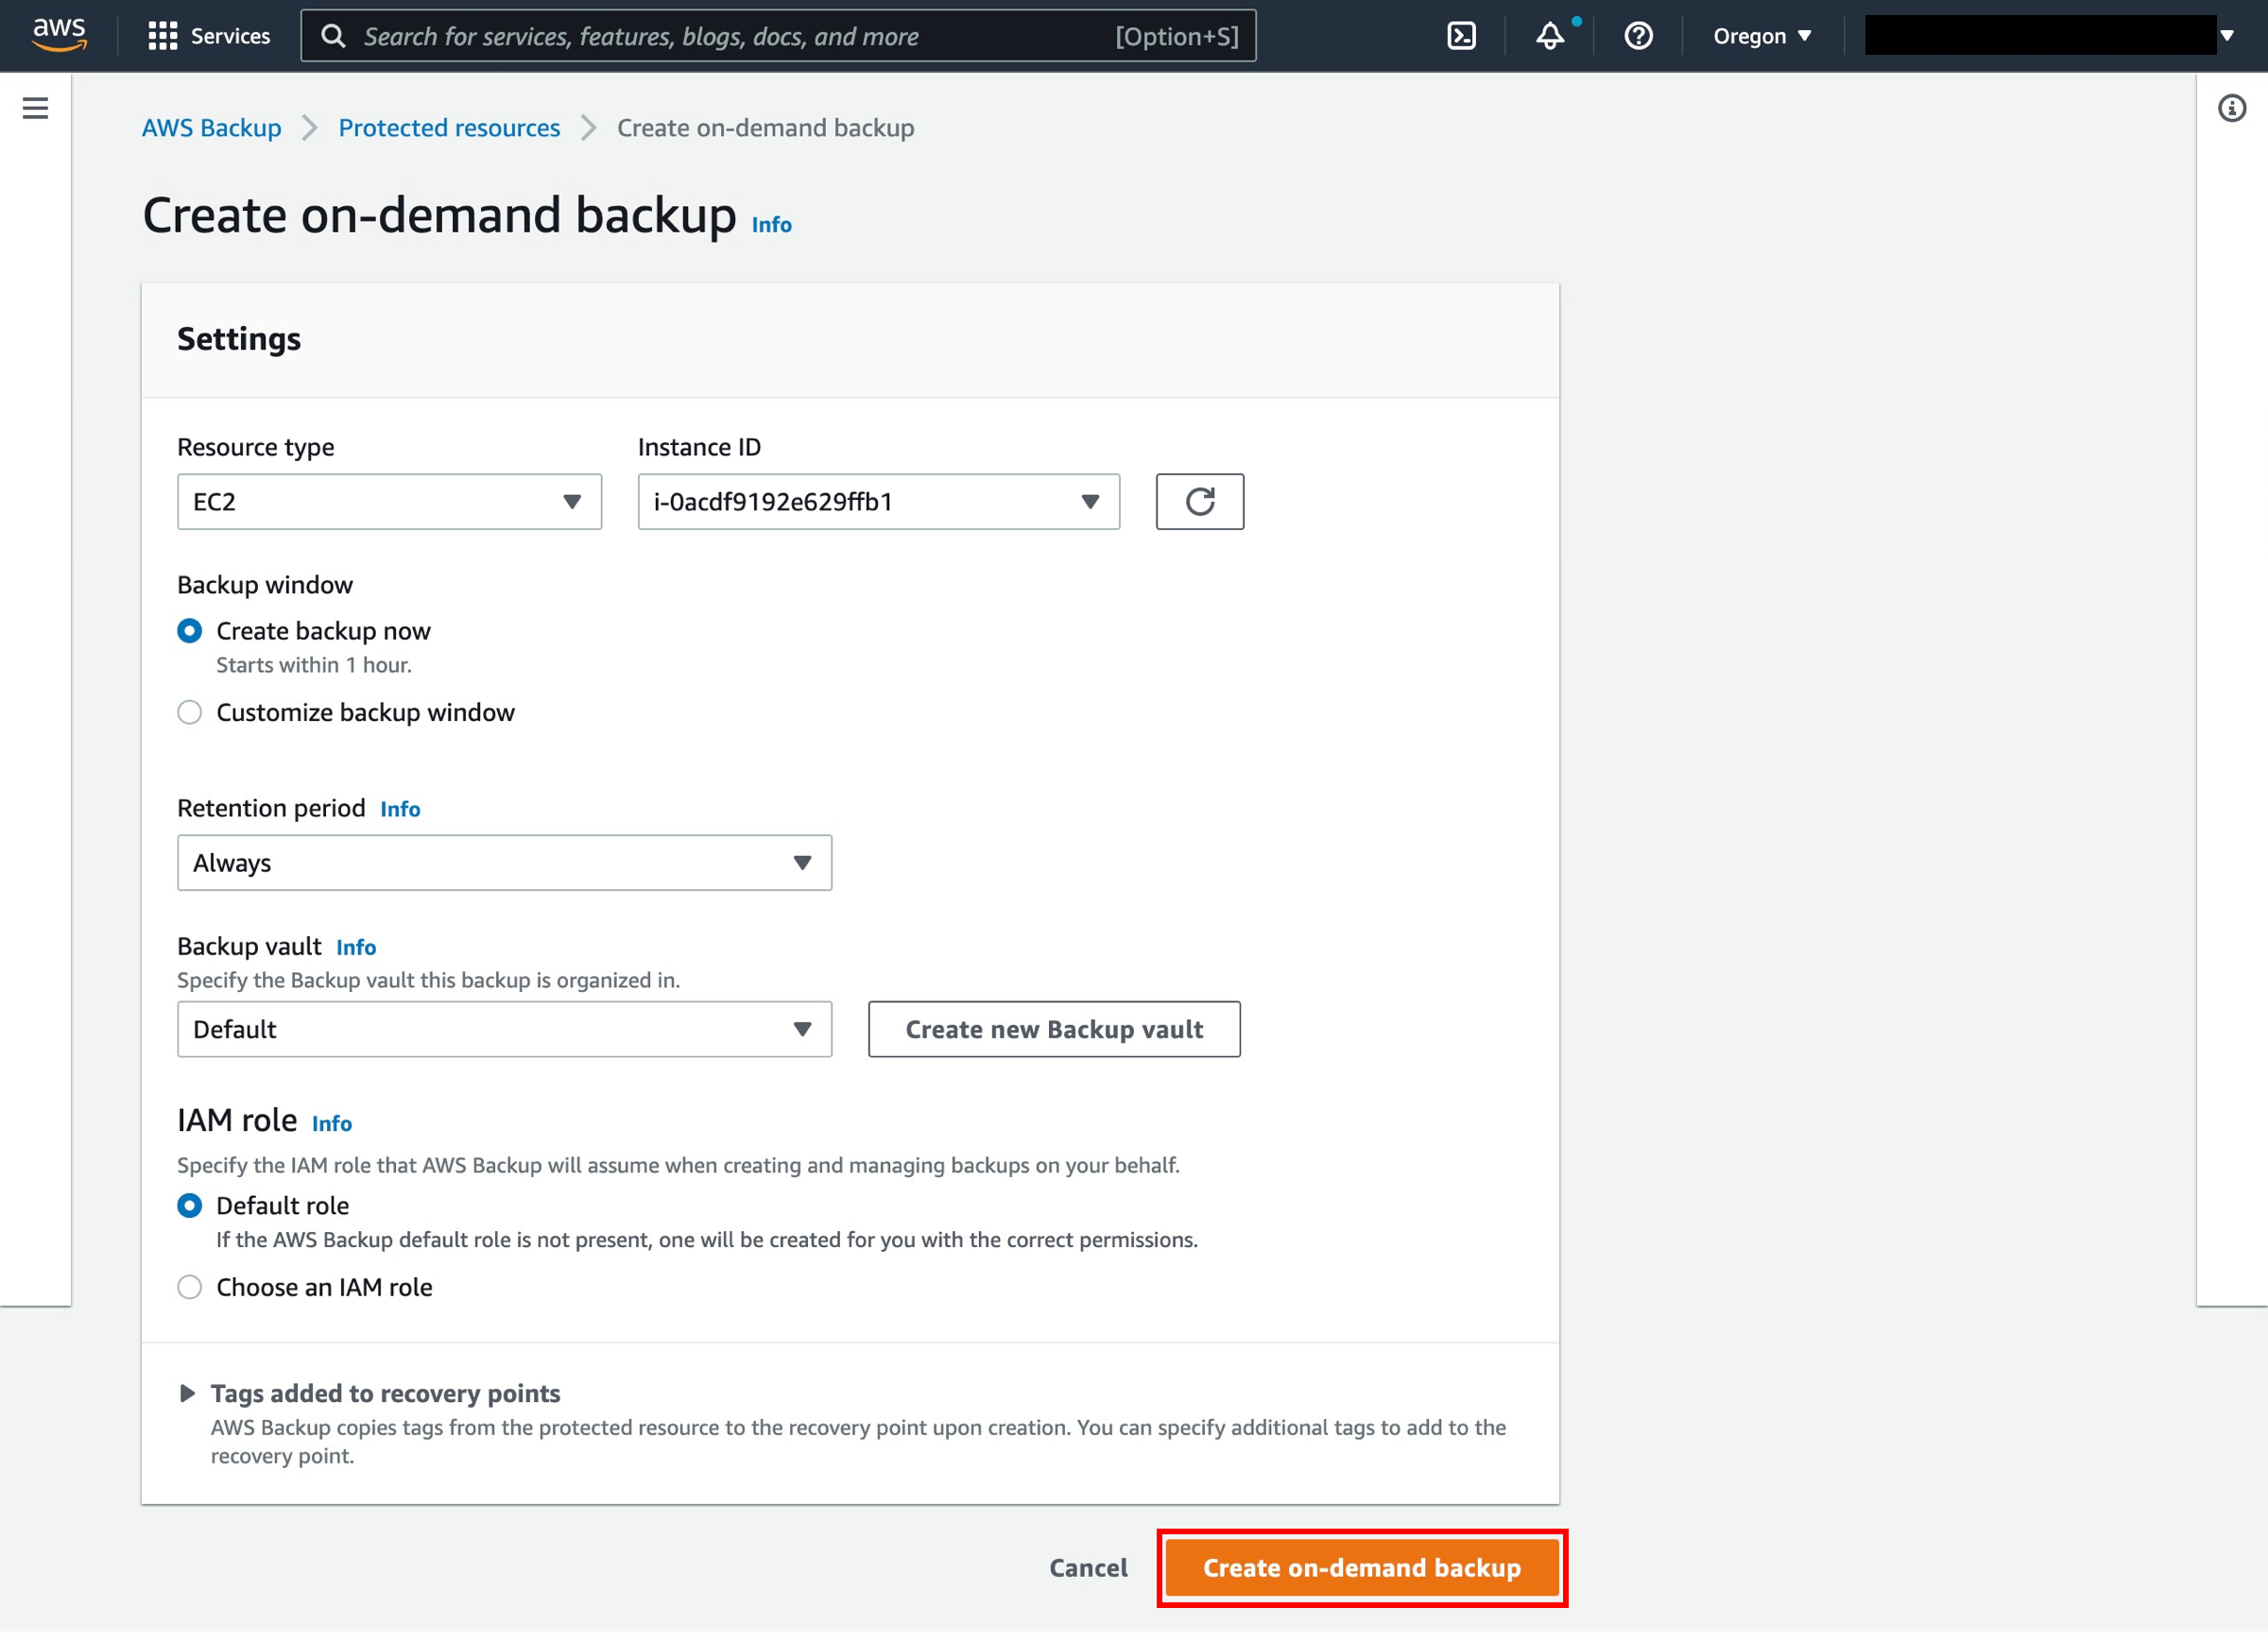Choose Default role radio button

tap(189, 1205)
